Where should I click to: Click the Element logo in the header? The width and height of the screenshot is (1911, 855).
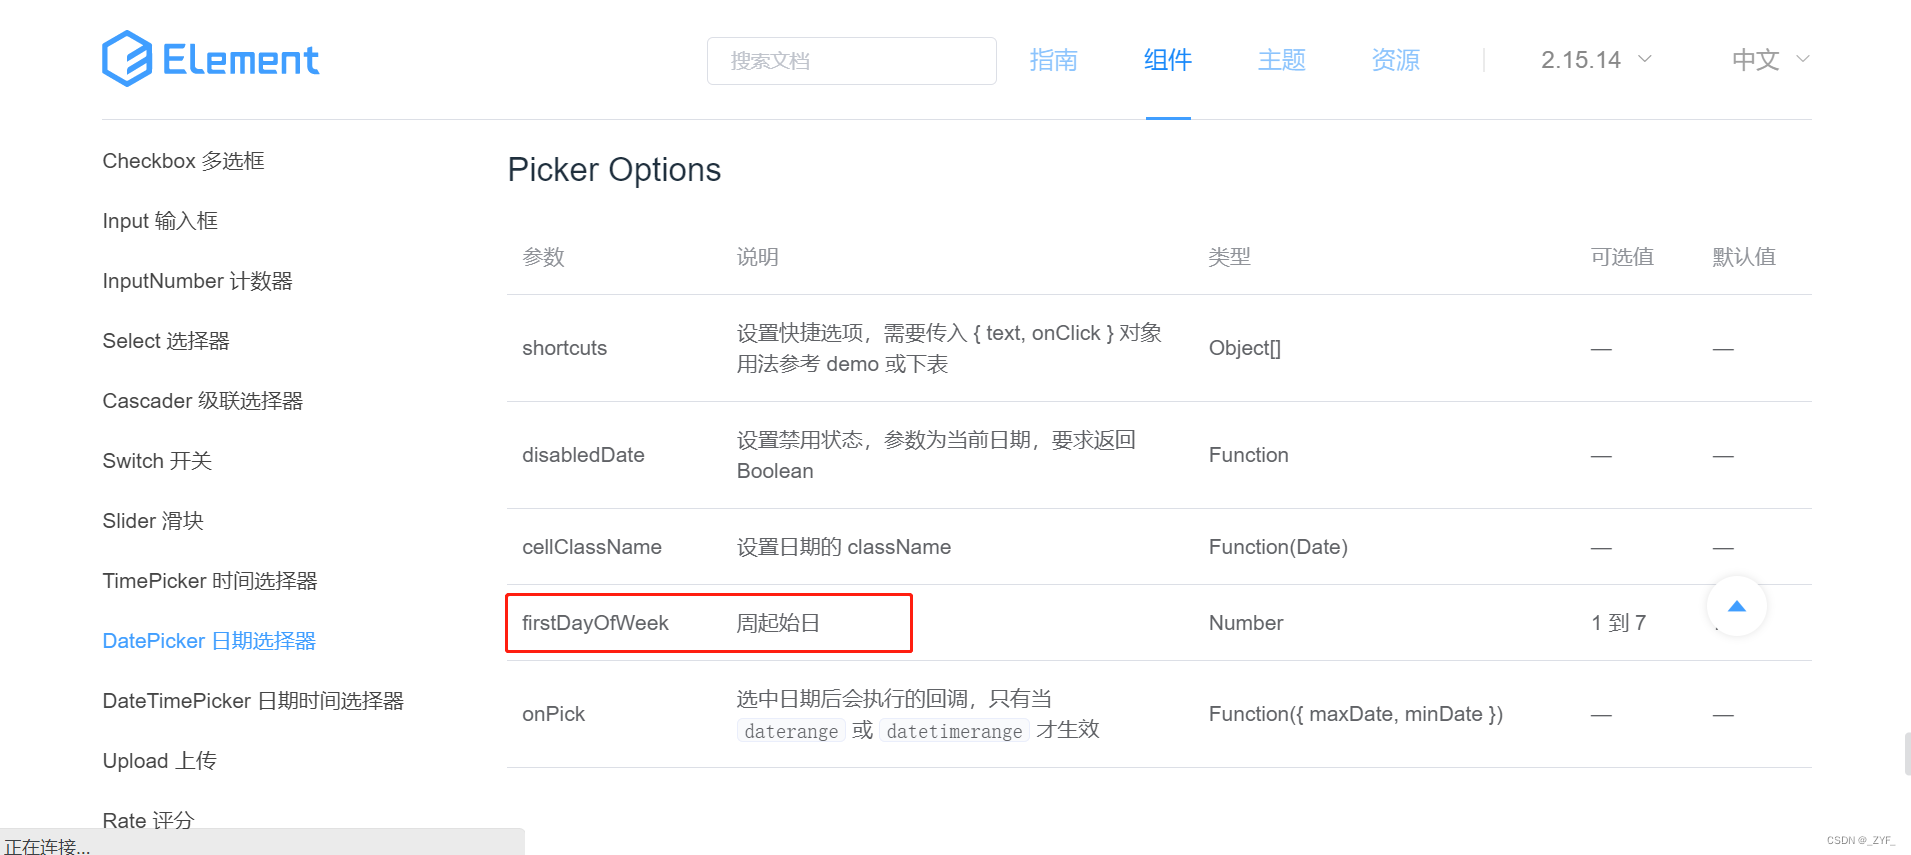[x=210, y=59]
